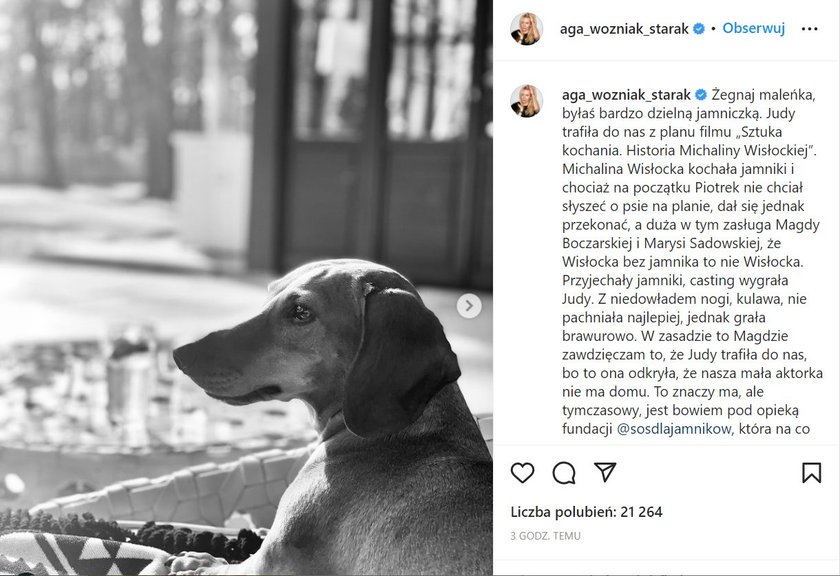Go to next photo with arrow

pyautogui.click(x=469, y=306)
